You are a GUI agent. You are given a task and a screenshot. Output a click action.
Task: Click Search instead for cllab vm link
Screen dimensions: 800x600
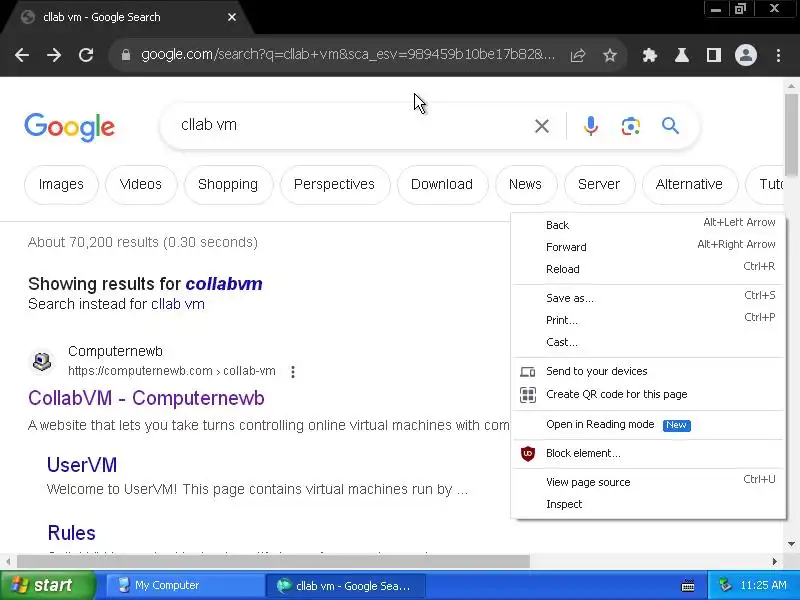tap(178, 304)
